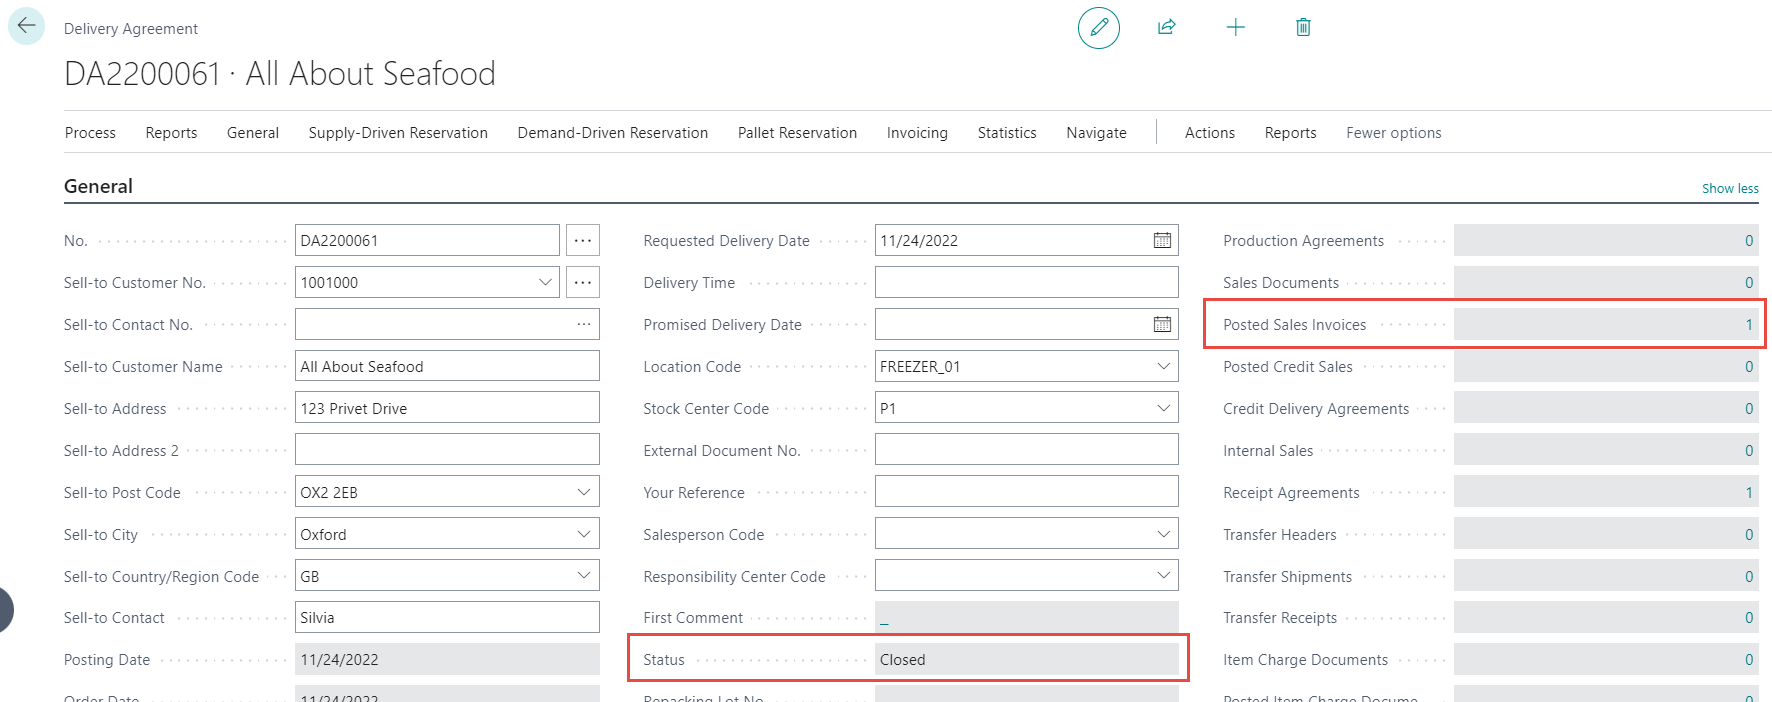
Task: Open calendar picker for Promised Delivery Date
Action: point(1162,324)
